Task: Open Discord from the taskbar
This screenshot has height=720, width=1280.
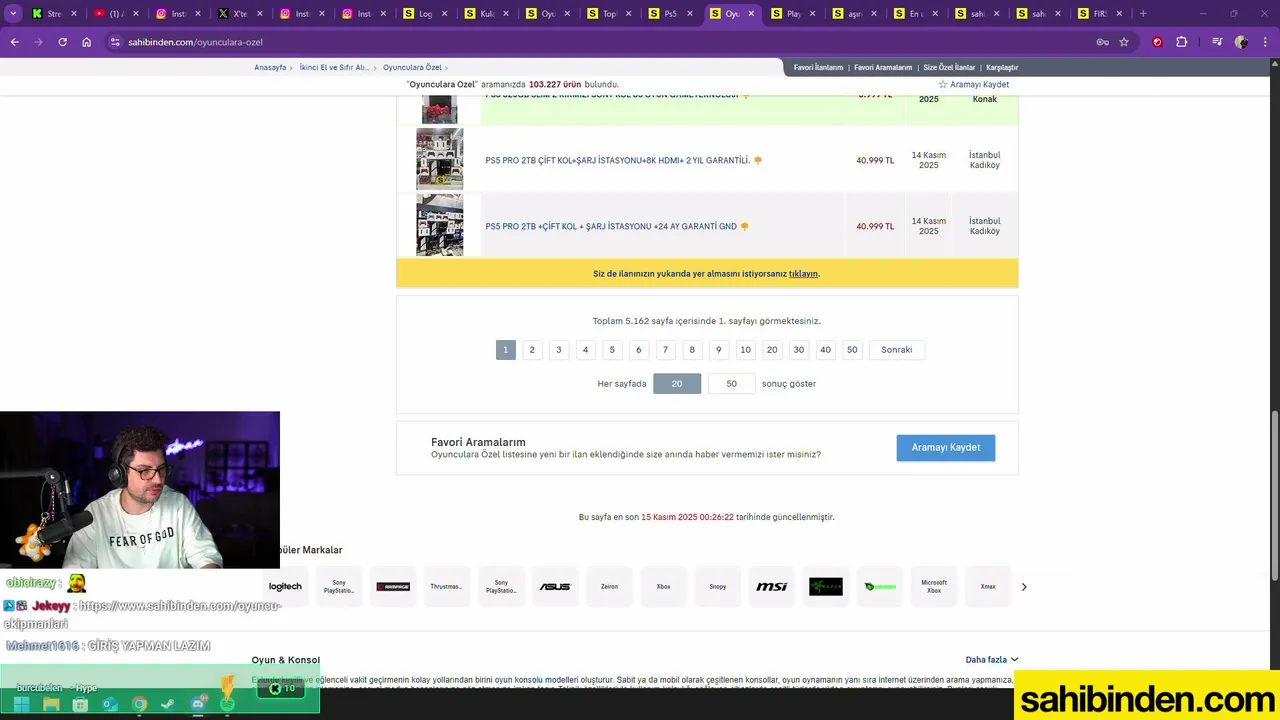Action: pos(198,704)
